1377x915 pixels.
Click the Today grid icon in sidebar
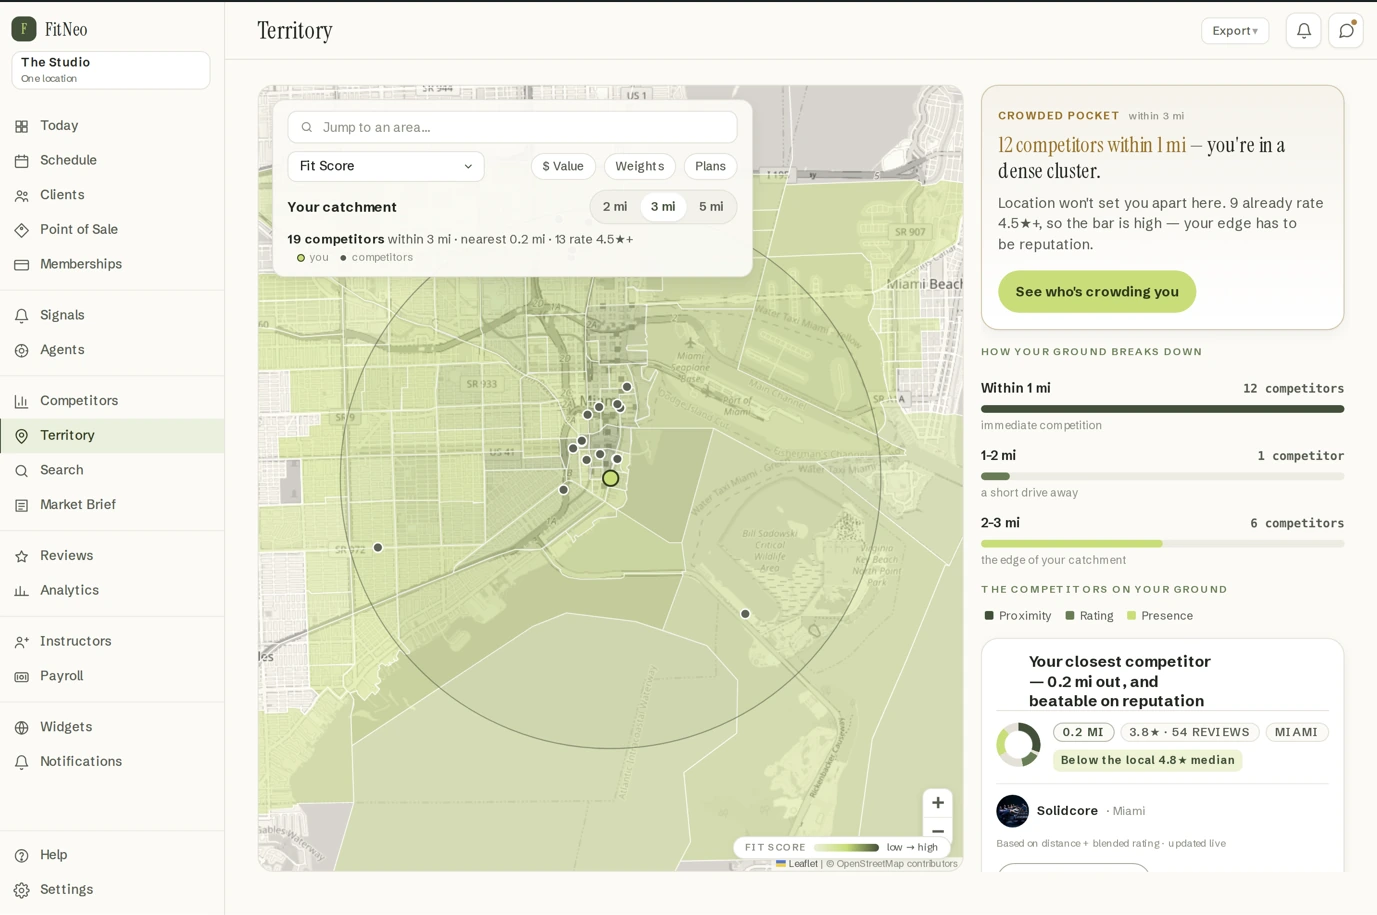coord(22,127)
